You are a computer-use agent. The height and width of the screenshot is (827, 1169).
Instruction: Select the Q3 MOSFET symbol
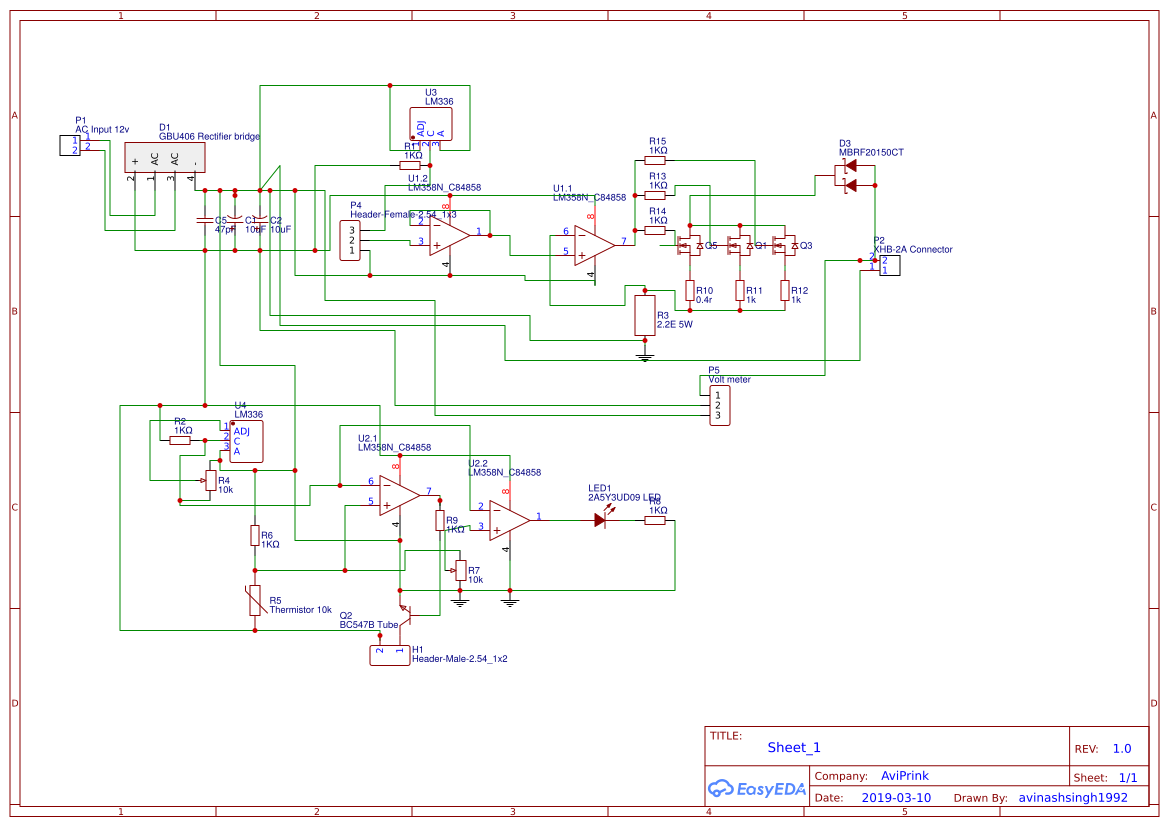coord(784,245)
